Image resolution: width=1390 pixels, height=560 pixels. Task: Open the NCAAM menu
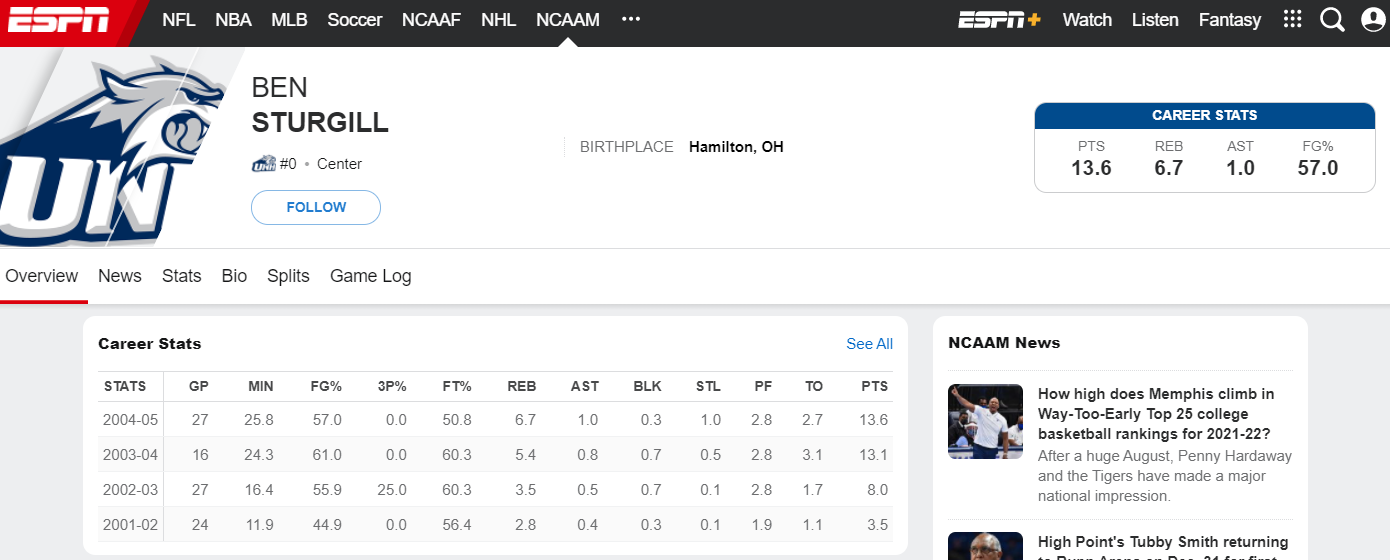(x=567, y=20)
